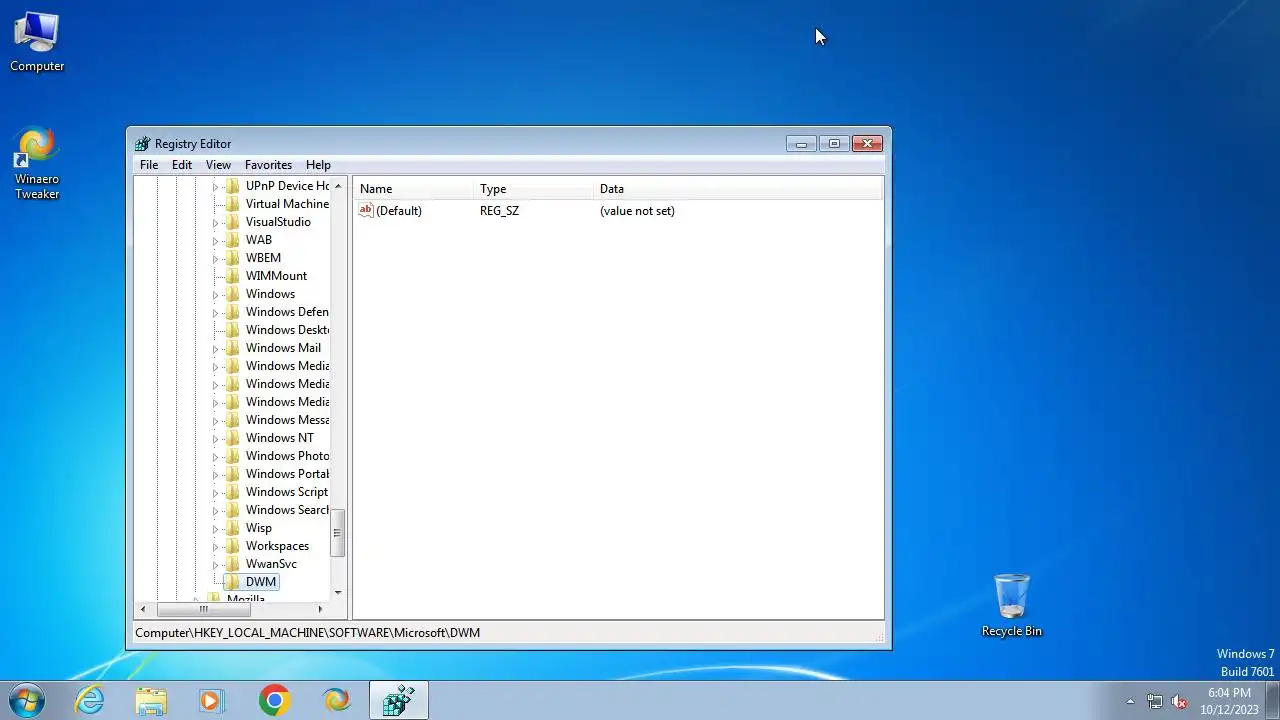Select the Windows Portal key label
Viewport: 1280px width, 720px height.
point(287,474)
